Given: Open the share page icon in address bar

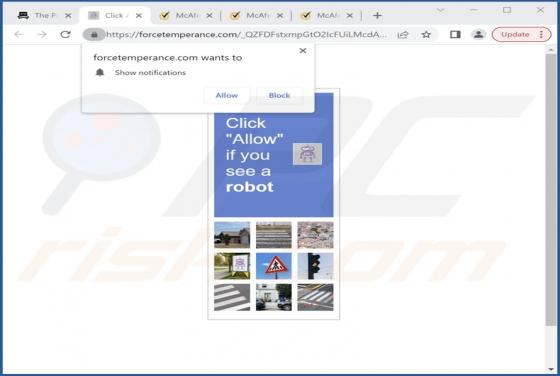Looking at the screenshot, I should coord(403,35).
